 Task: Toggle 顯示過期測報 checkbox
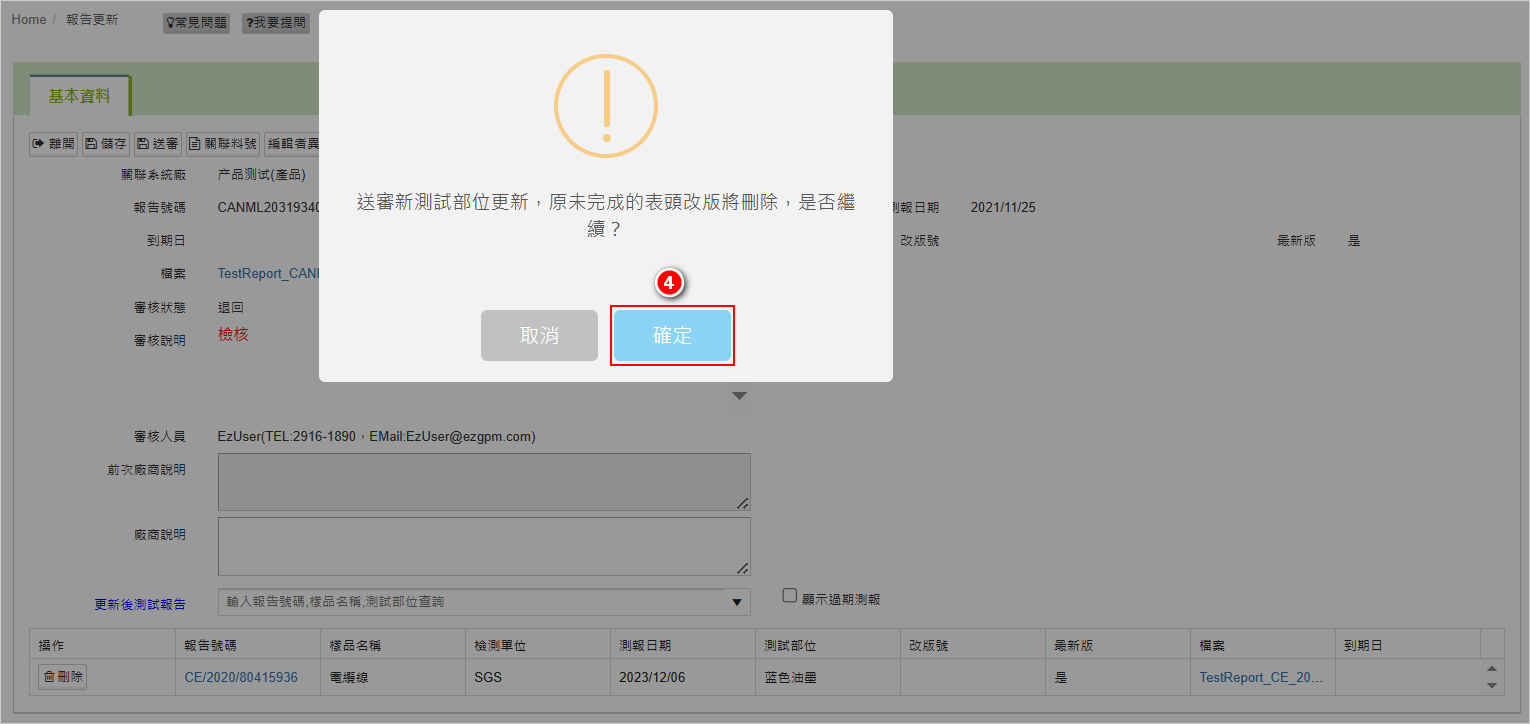point(790,596)
